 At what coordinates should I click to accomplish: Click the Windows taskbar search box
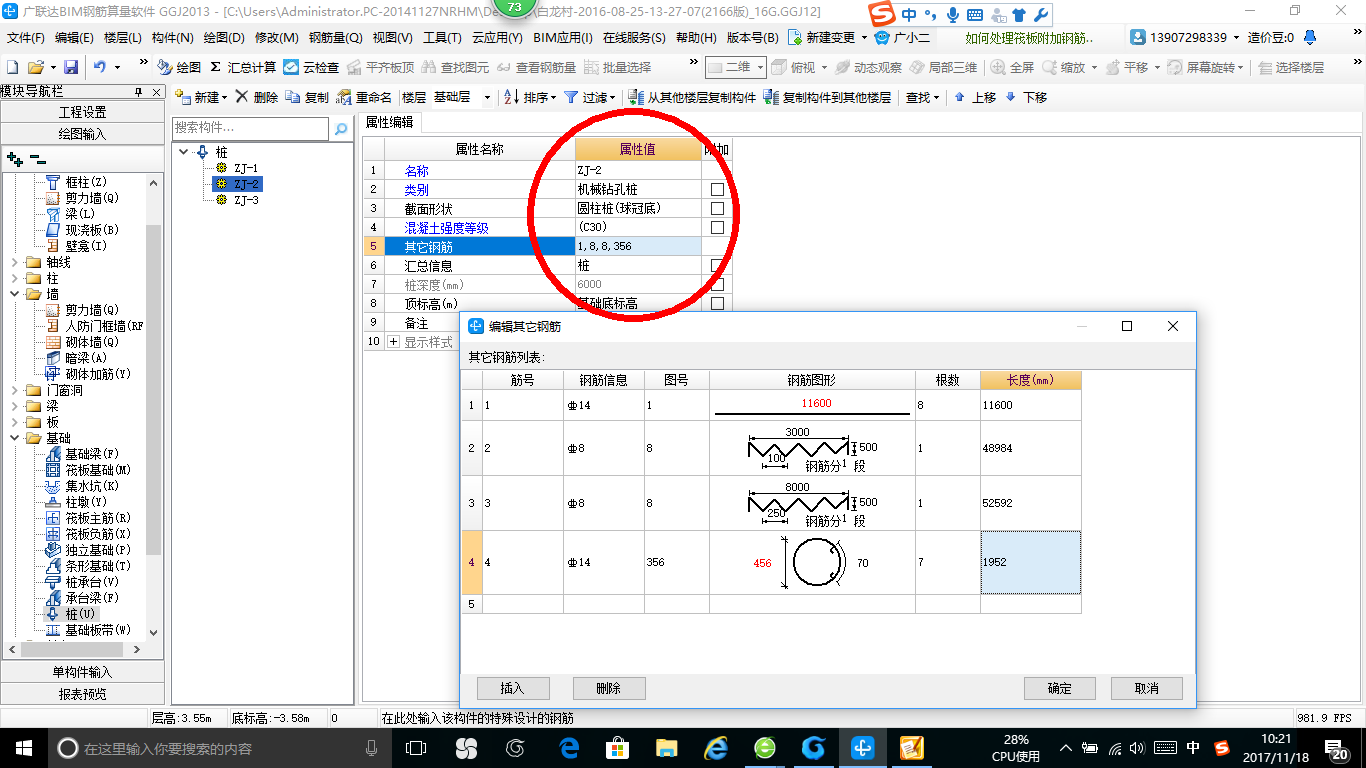(x=220, y=747)
